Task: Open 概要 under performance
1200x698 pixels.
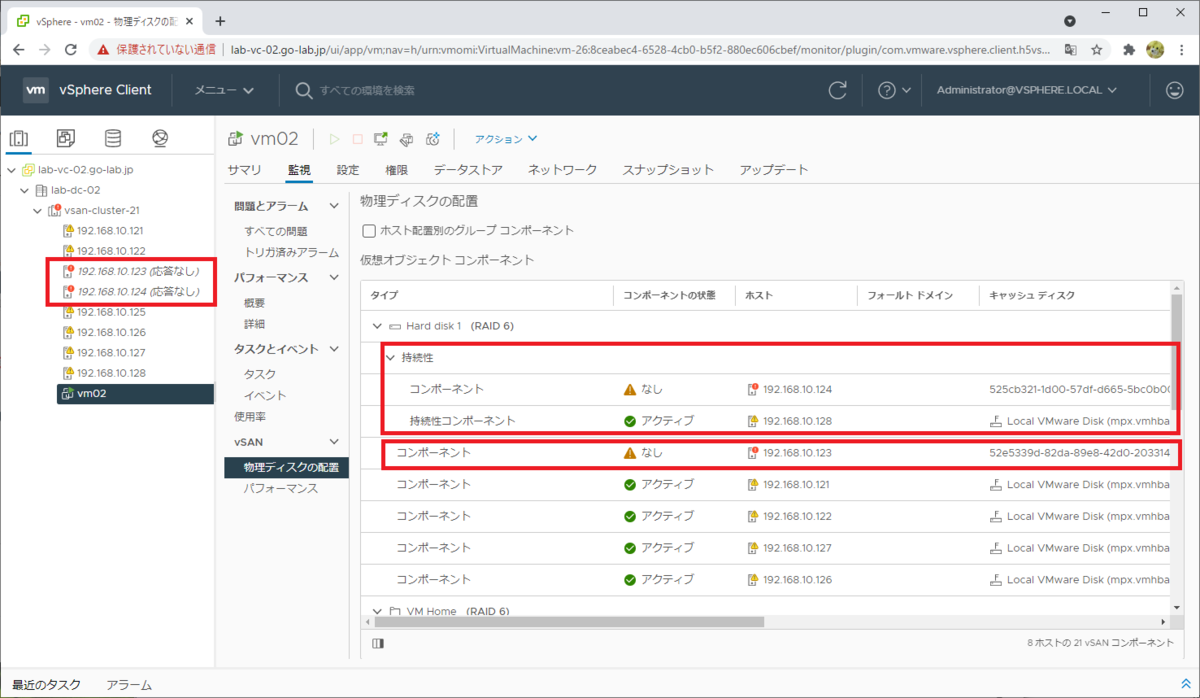Action: [255, 303]
